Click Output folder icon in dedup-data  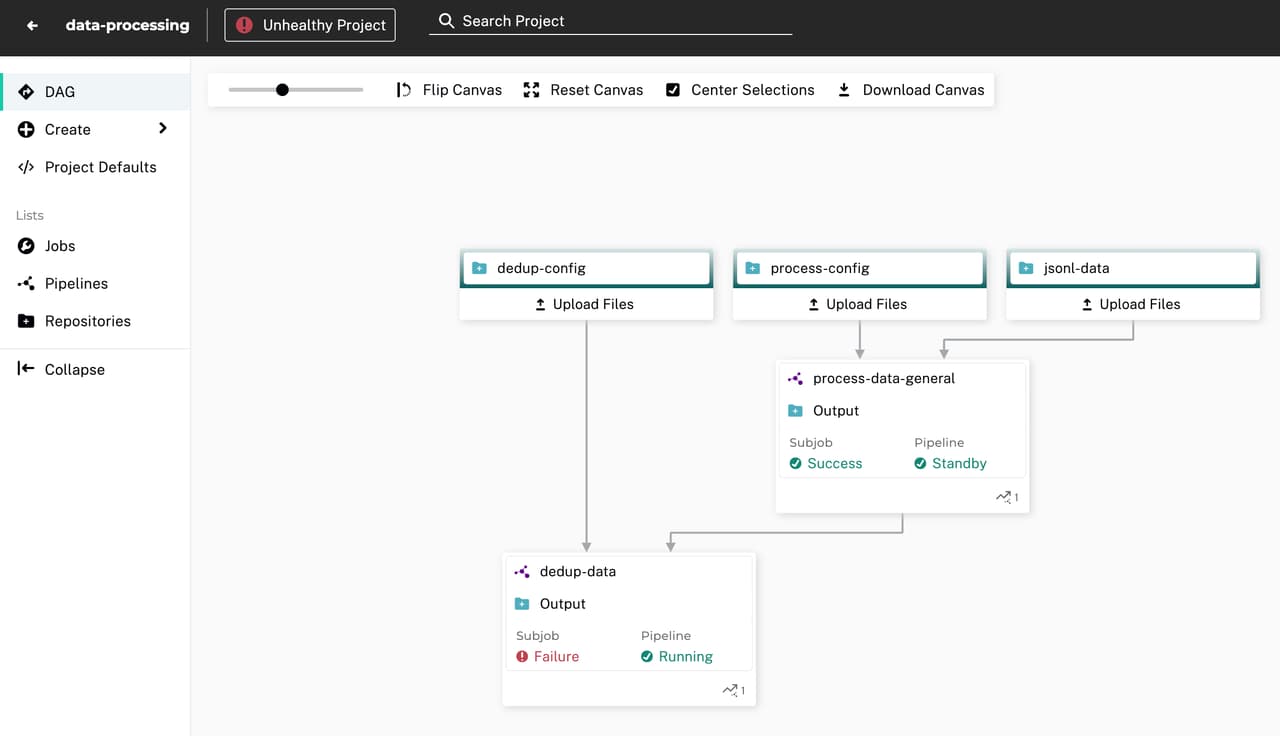(x=522, y=604)
